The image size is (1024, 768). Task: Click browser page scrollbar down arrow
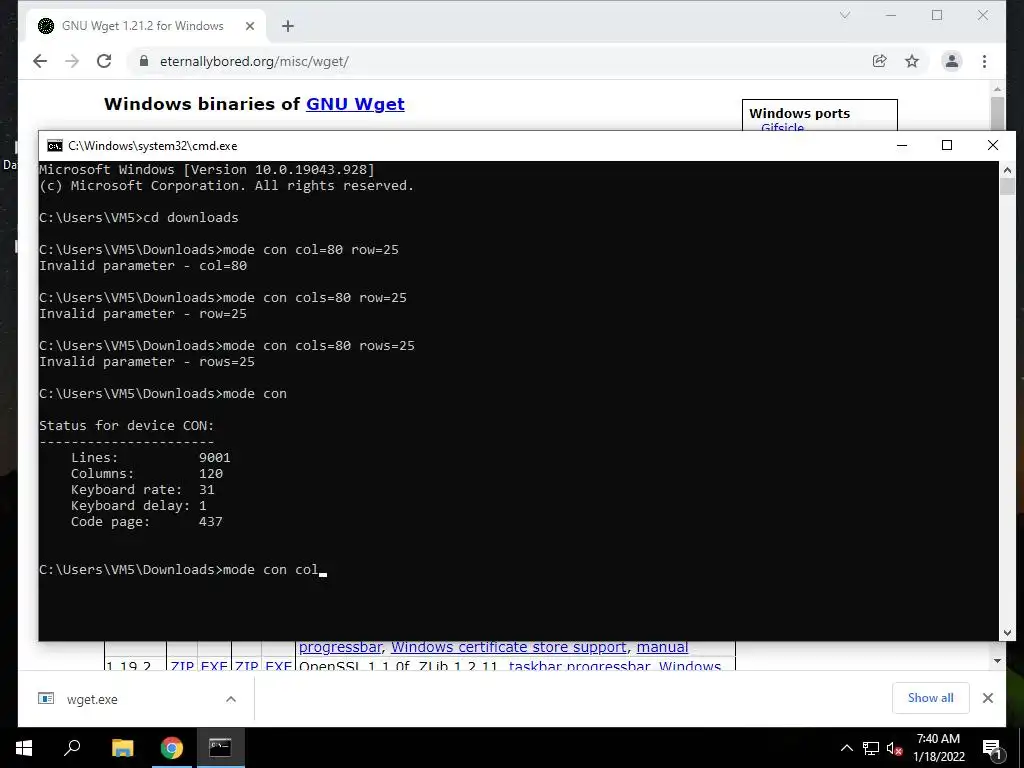[997, 661]
